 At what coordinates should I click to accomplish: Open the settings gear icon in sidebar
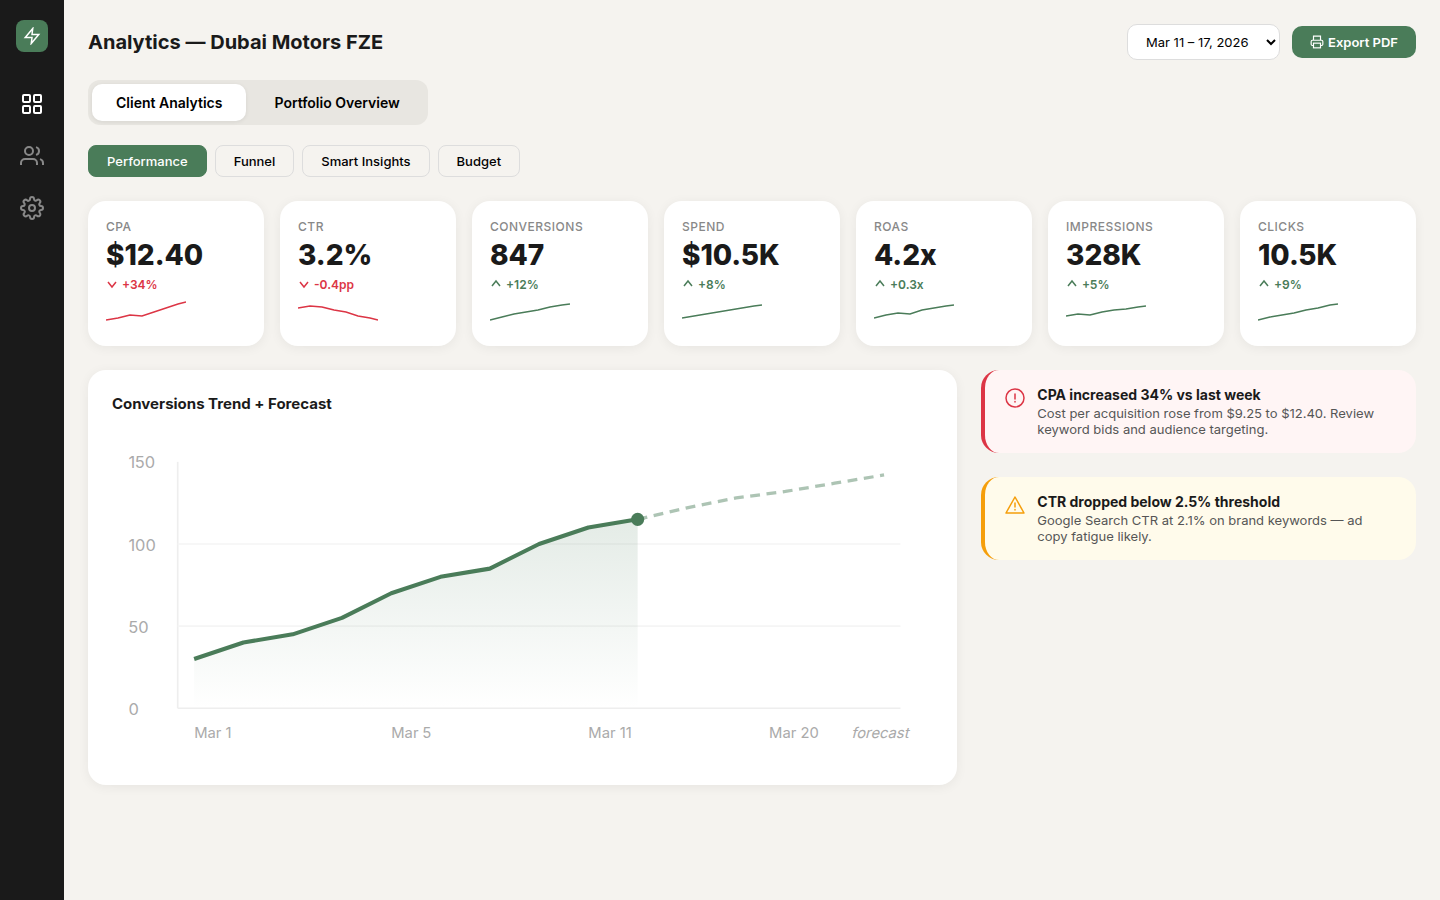coord(32,208)
